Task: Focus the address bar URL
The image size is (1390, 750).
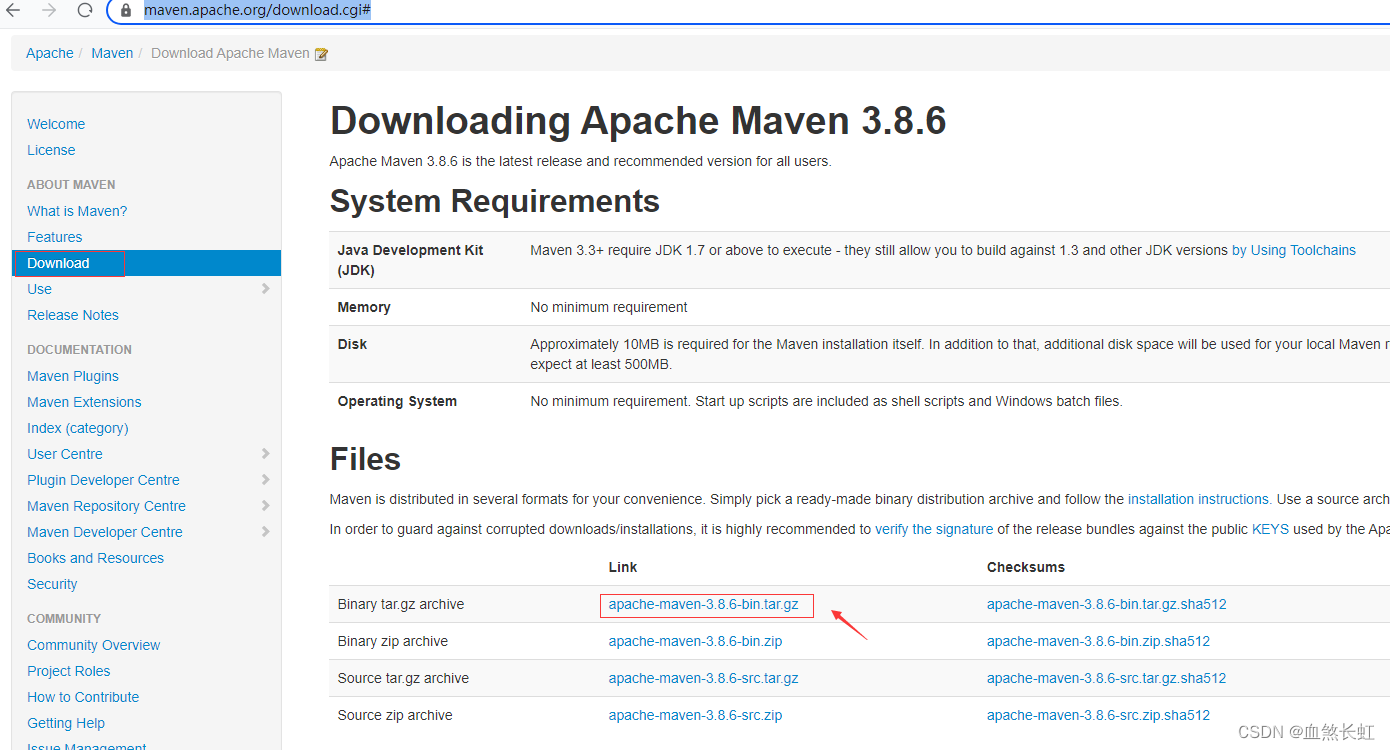Action: [258, 11]
